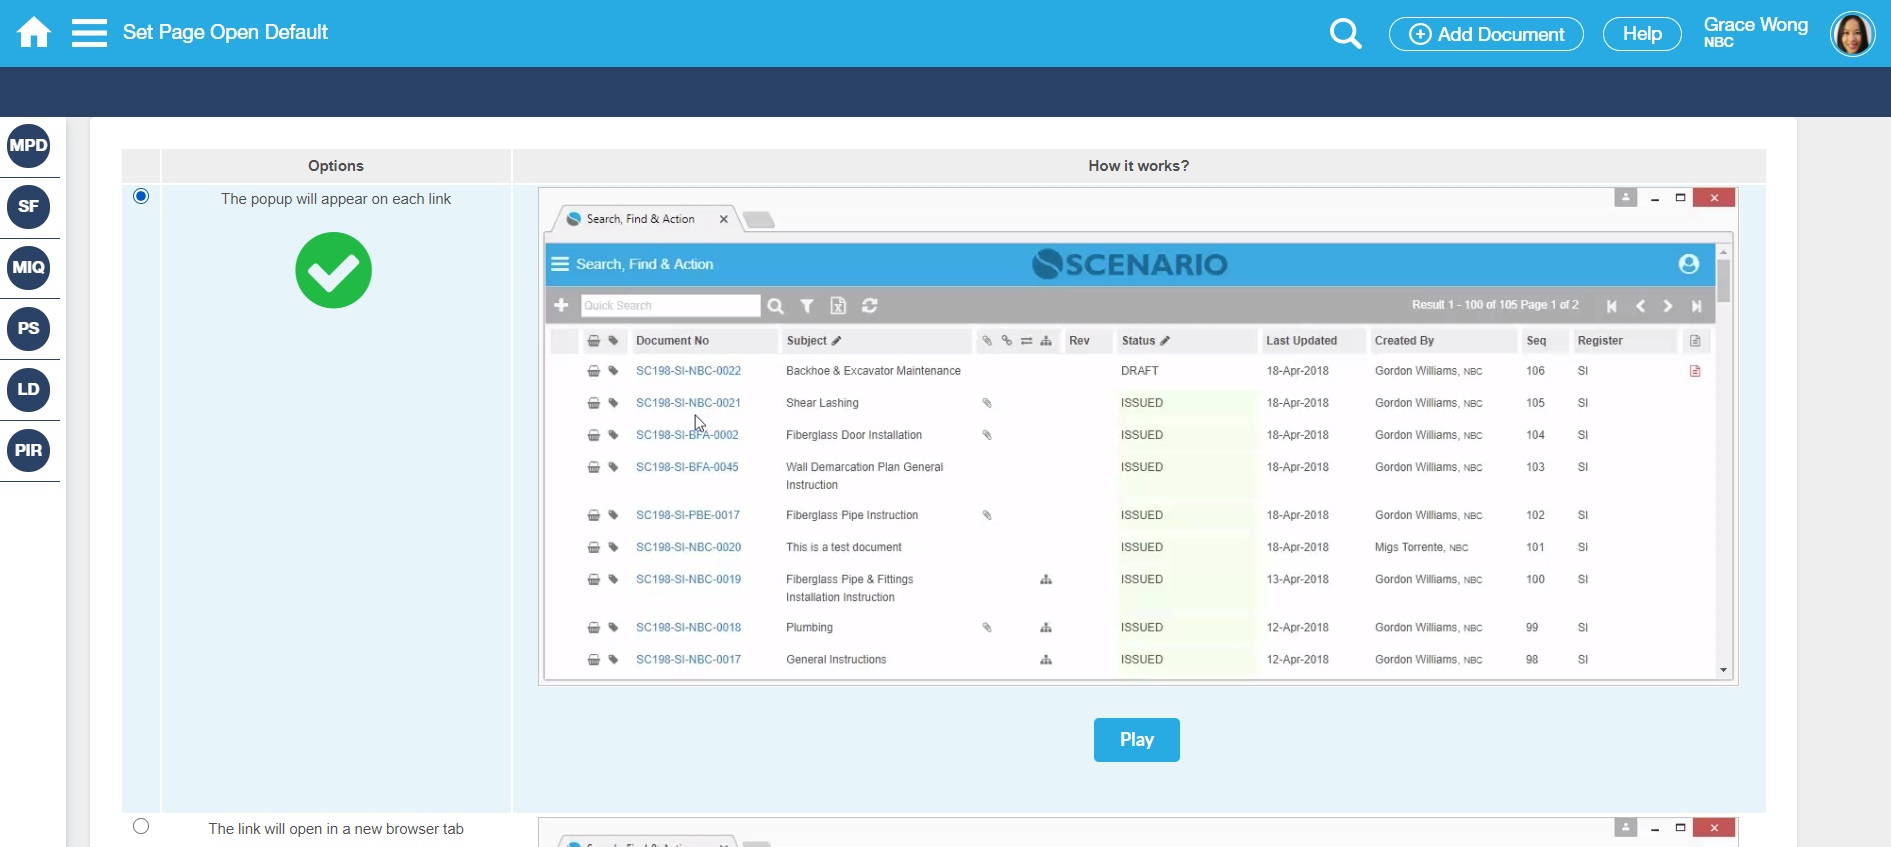Viewport: 1891px width, 847px height.
Task: Open the Help button
Action: click(1641, 34)
